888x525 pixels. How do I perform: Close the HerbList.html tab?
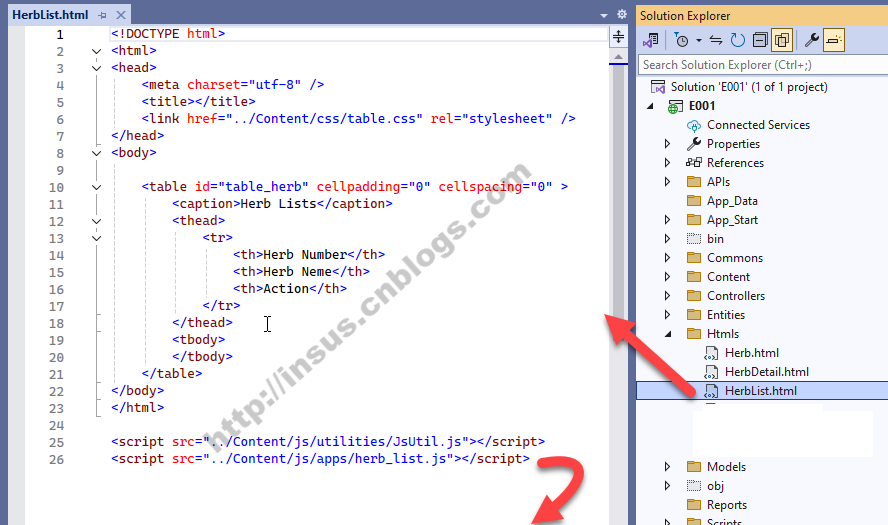pos(121,15)
